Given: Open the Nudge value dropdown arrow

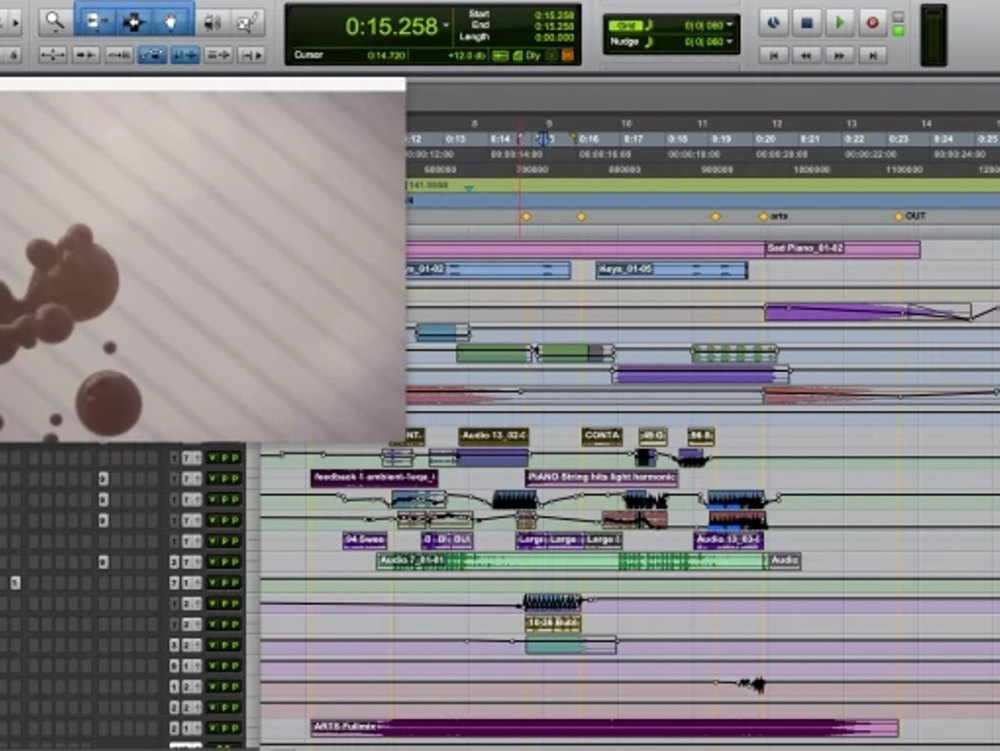Looking at the screenshot, I should pyautogui.click(x=729, y=41).
